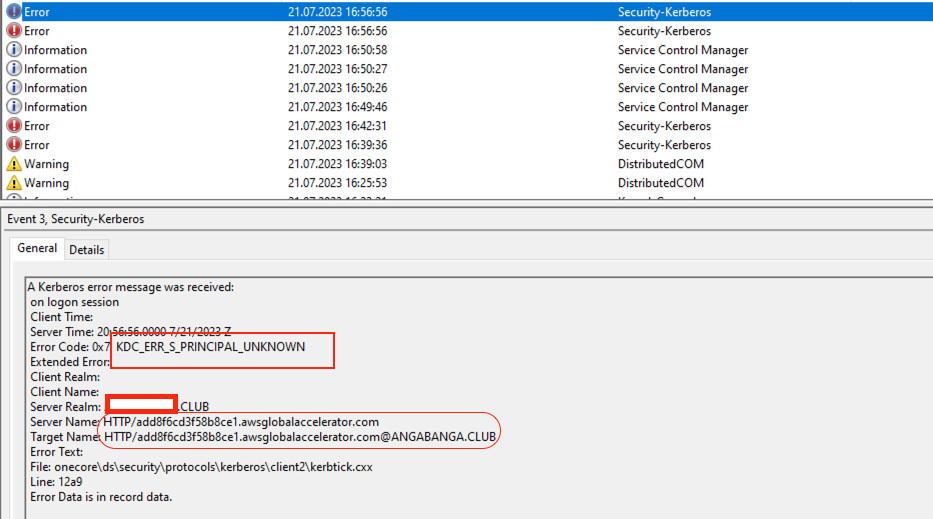Click the information icon for the 16:49:46 event
The width and height of the screenshot is (933, 519).
point(14,107)
